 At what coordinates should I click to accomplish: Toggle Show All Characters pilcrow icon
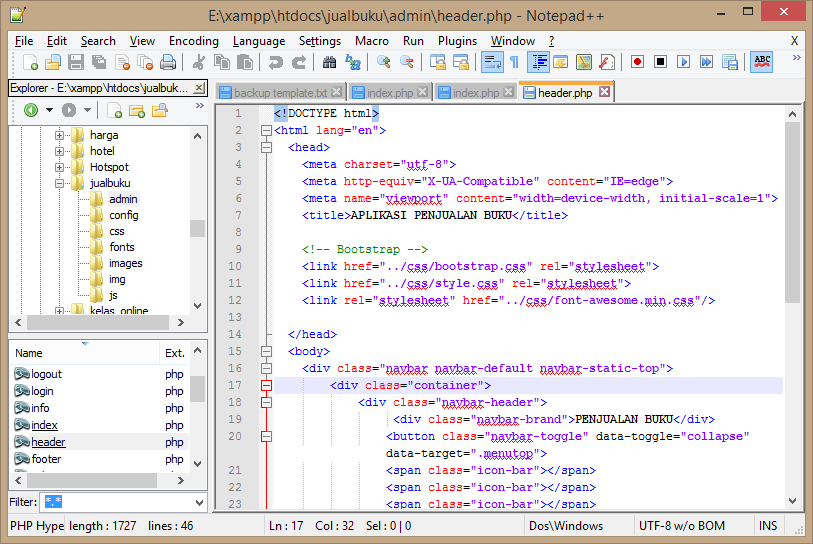coord(514,62)
